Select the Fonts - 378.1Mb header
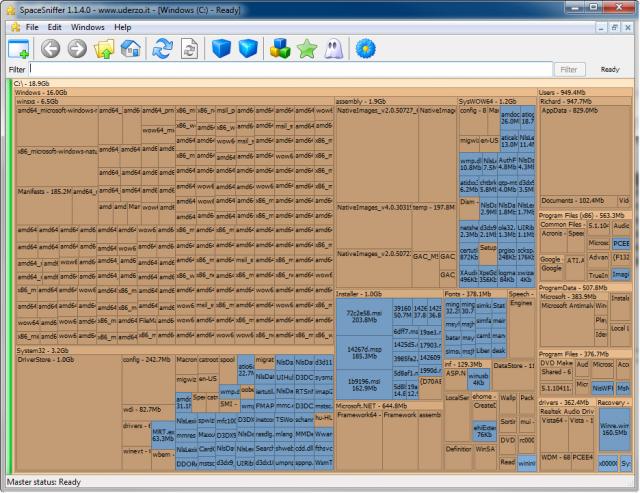This screenshot has width=640, height=493. 475,294
